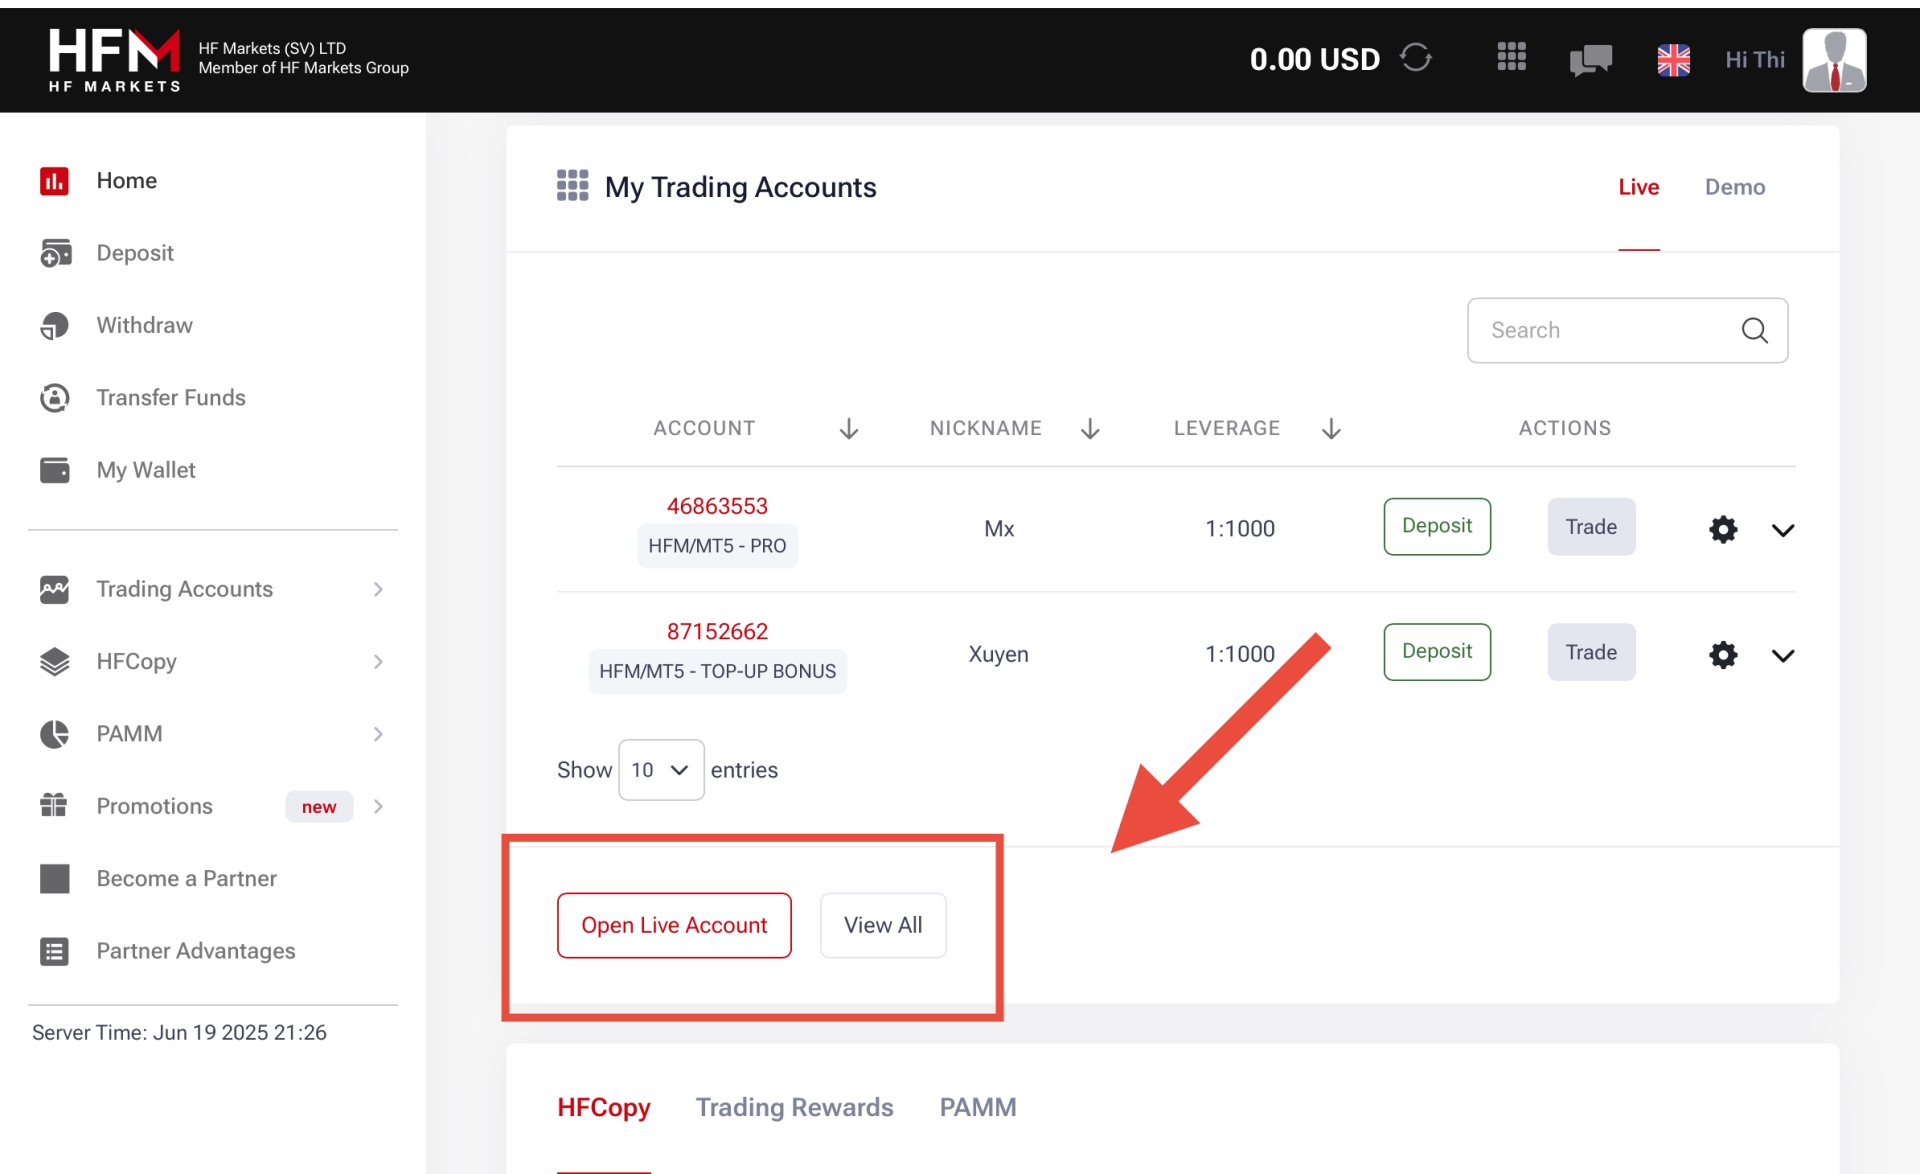Screen dimensions: 1920x1174
Task: Open settings gear for account 87152662
Action: 1722,654
